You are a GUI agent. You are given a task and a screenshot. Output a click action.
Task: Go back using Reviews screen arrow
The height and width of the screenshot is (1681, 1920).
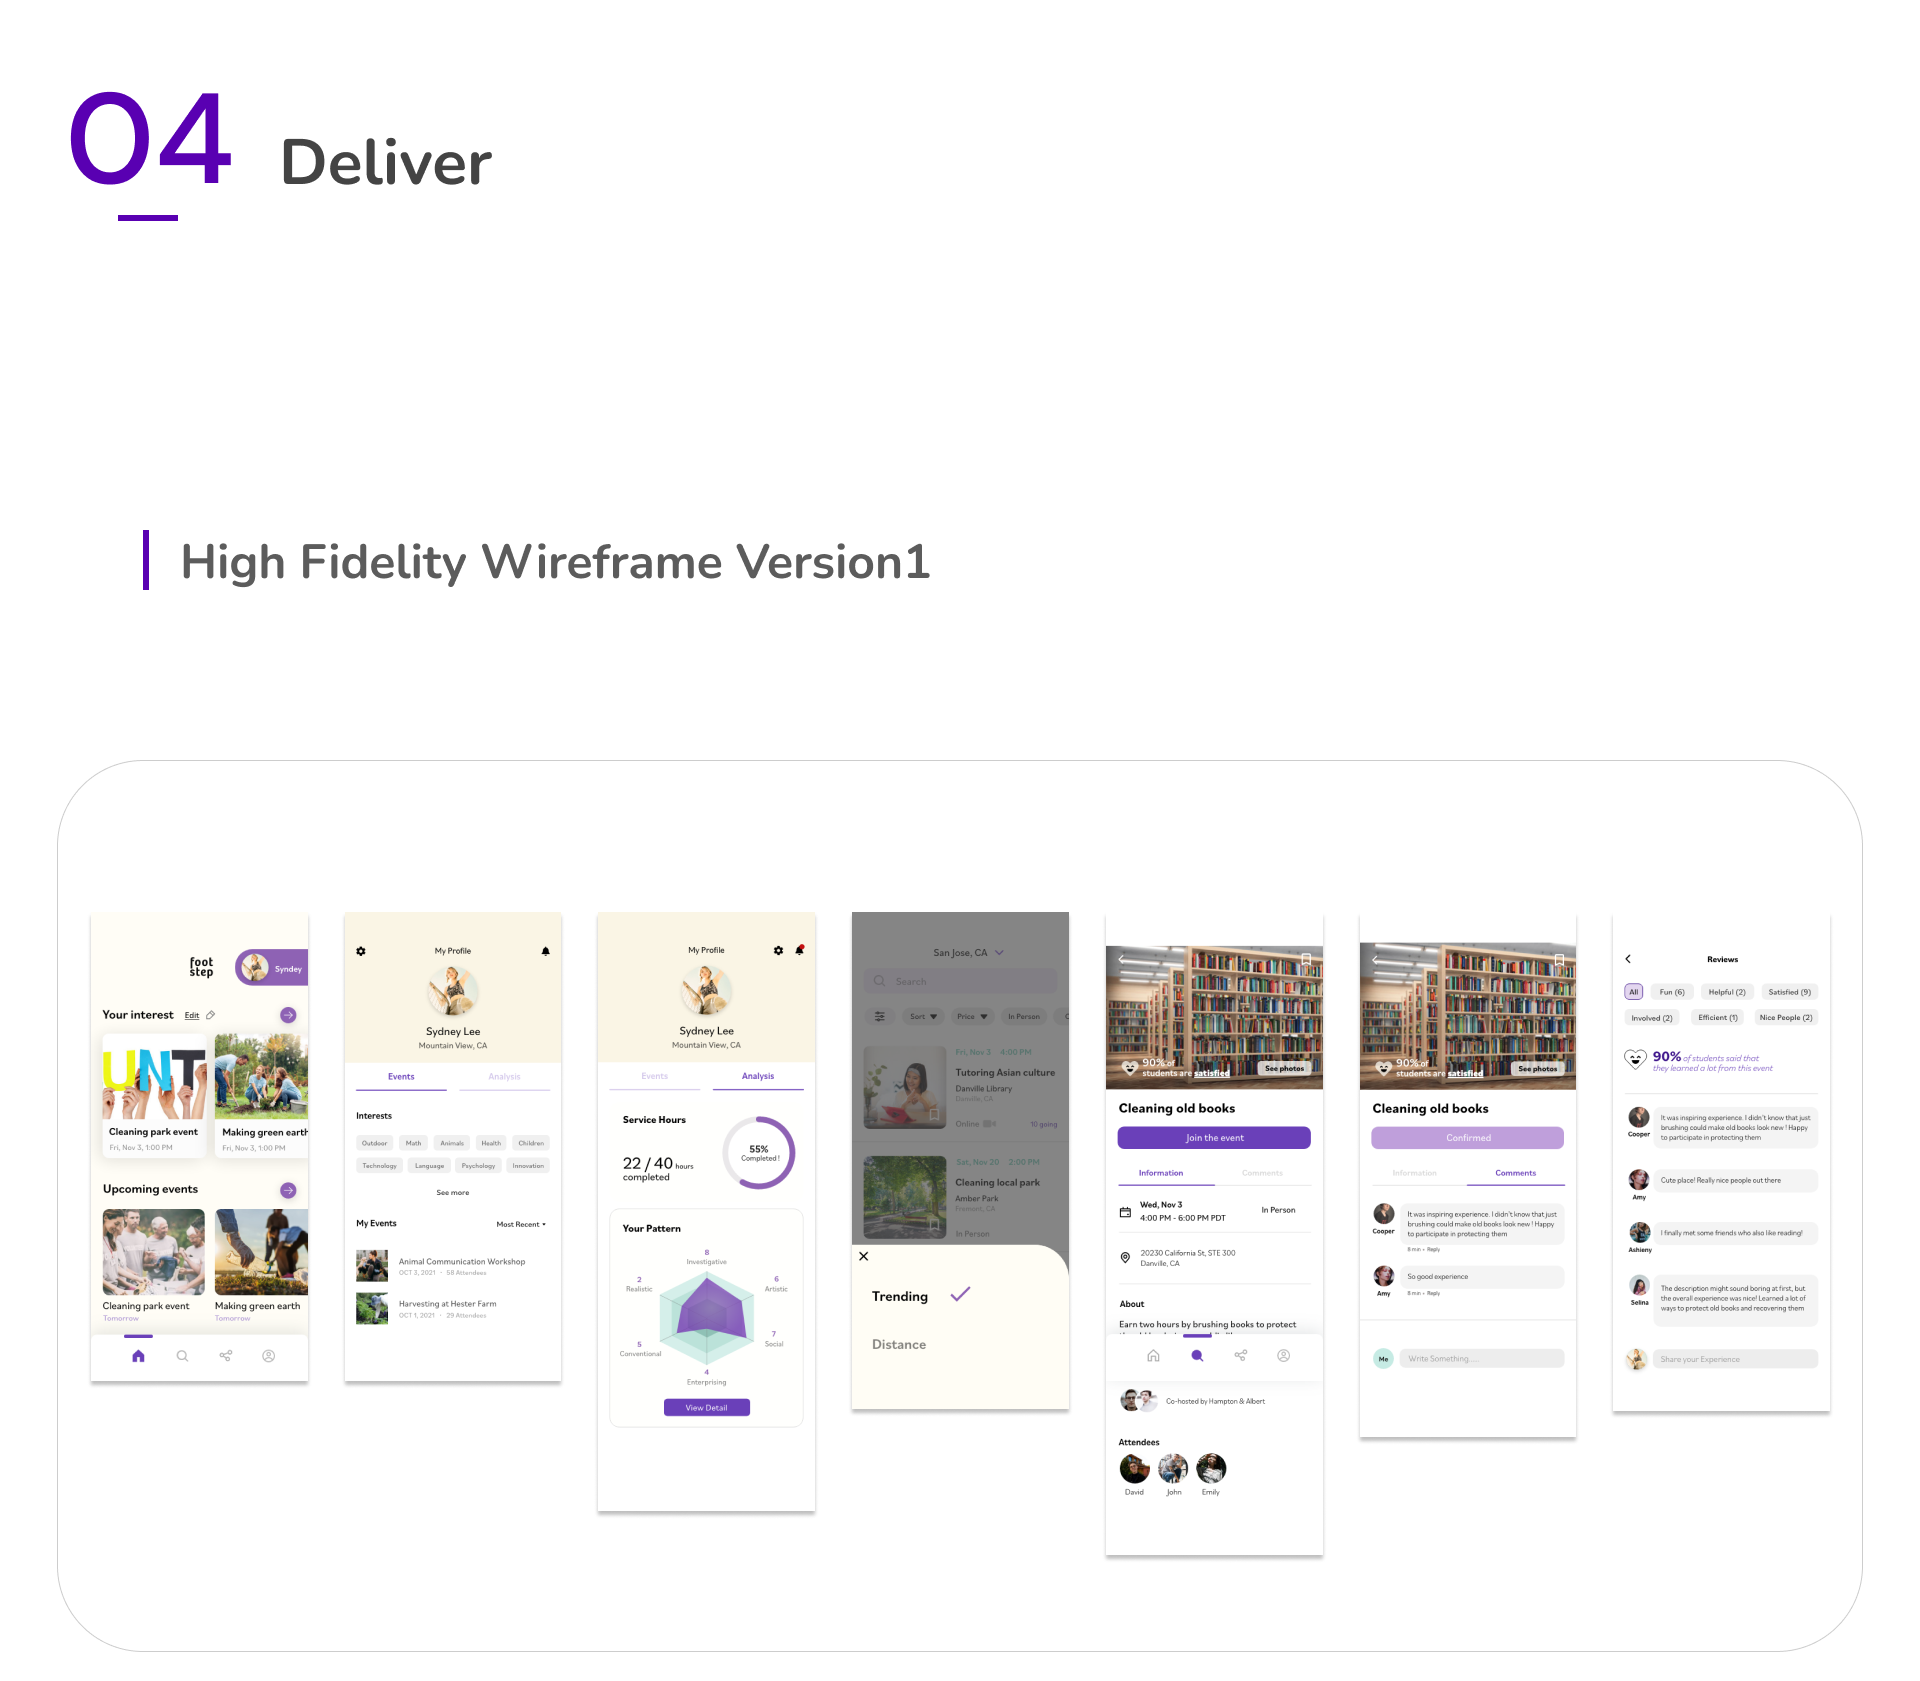(1628, 959)
